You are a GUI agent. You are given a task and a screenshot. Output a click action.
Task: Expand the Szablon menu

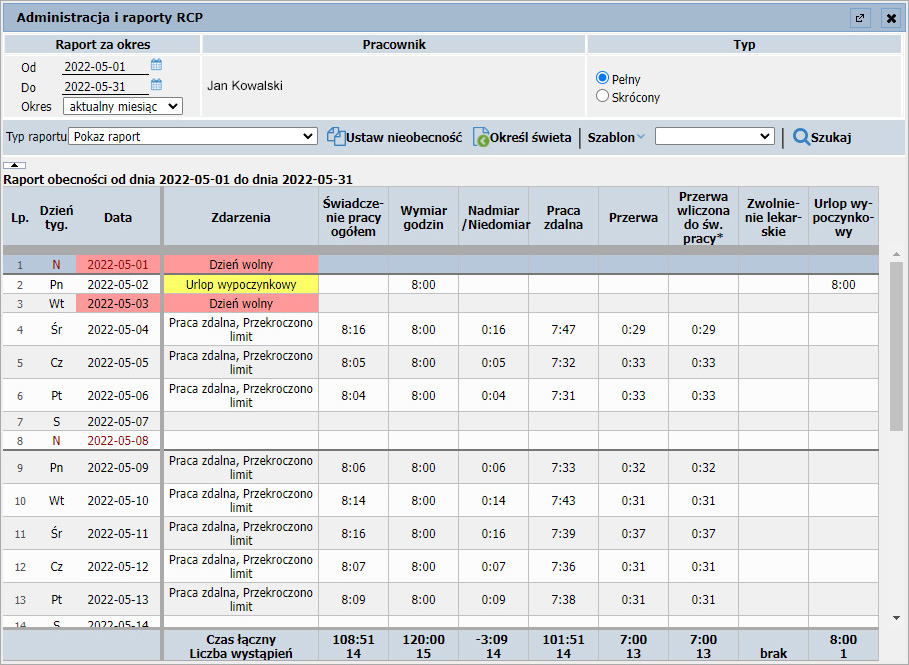tap(616, 137)
